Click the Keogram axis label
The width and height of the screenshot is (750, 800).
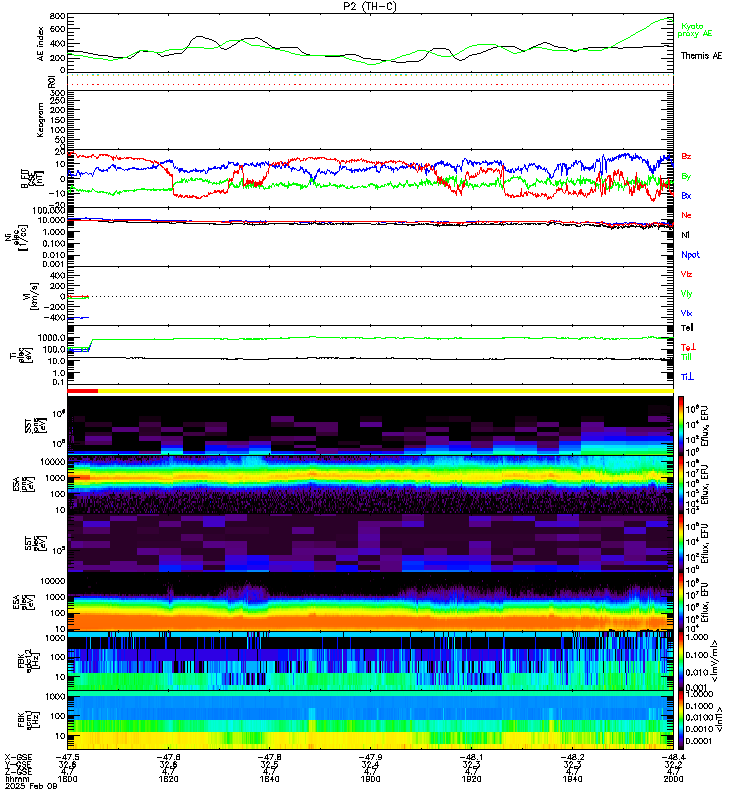pos(41,120)
